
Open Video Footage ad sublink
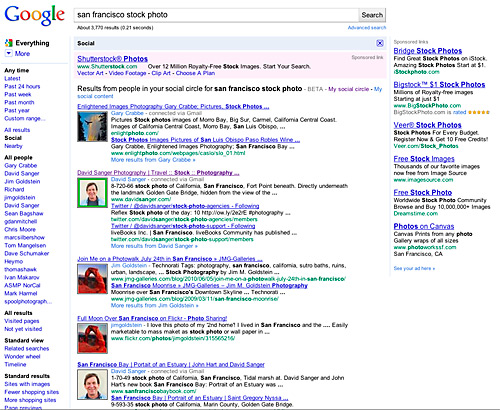pyautogui.click(x=127, y=73)
